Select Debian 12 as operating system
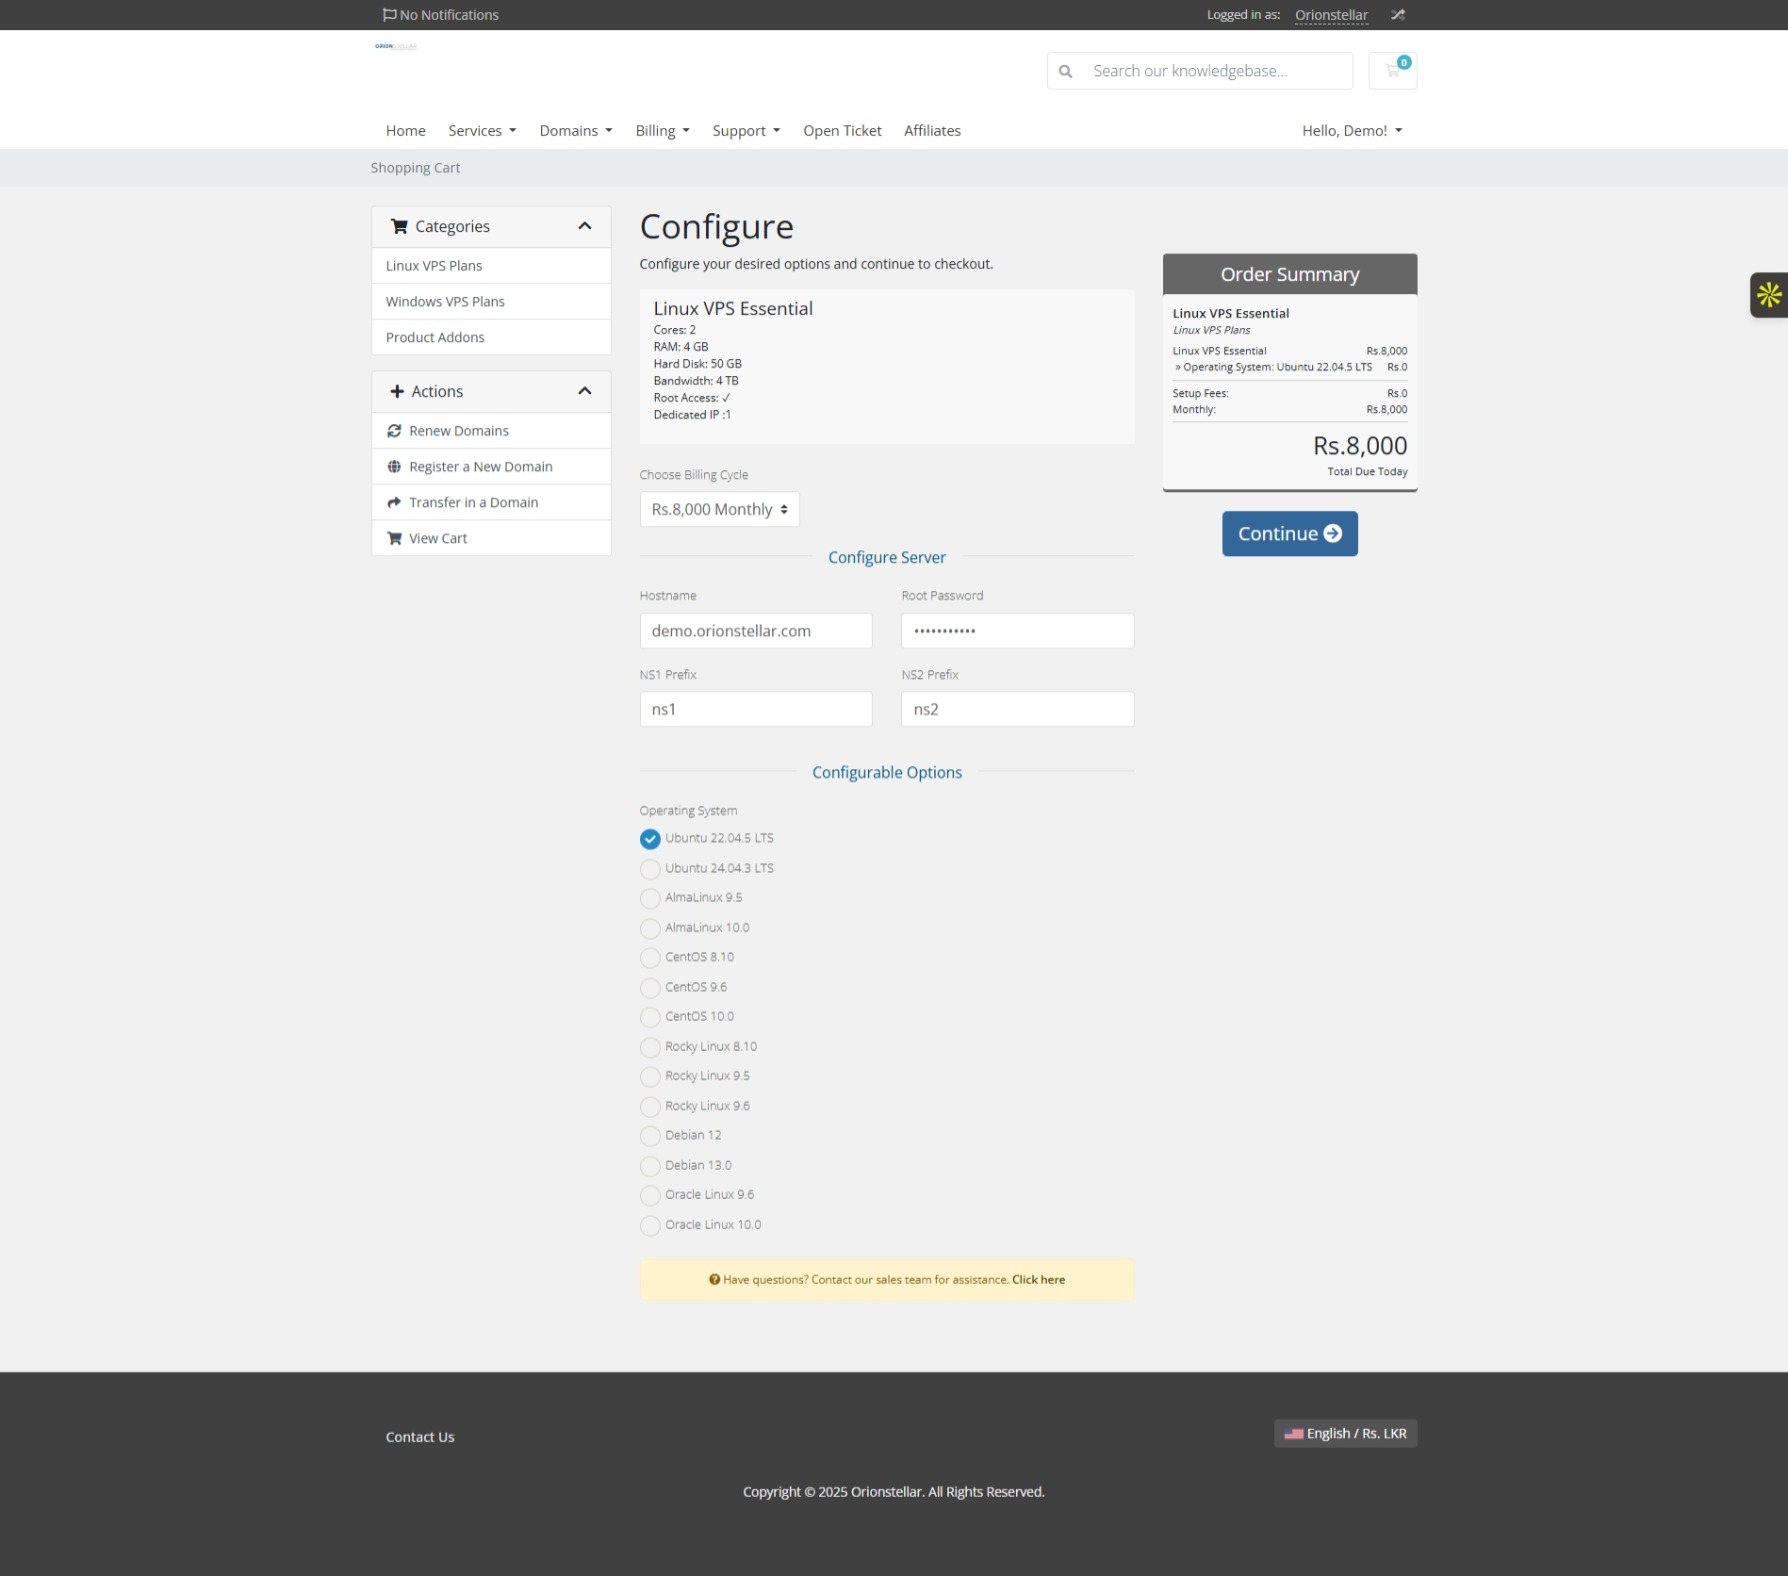Screen dimensions: 1788x1576 click(x=650, y=1136)
